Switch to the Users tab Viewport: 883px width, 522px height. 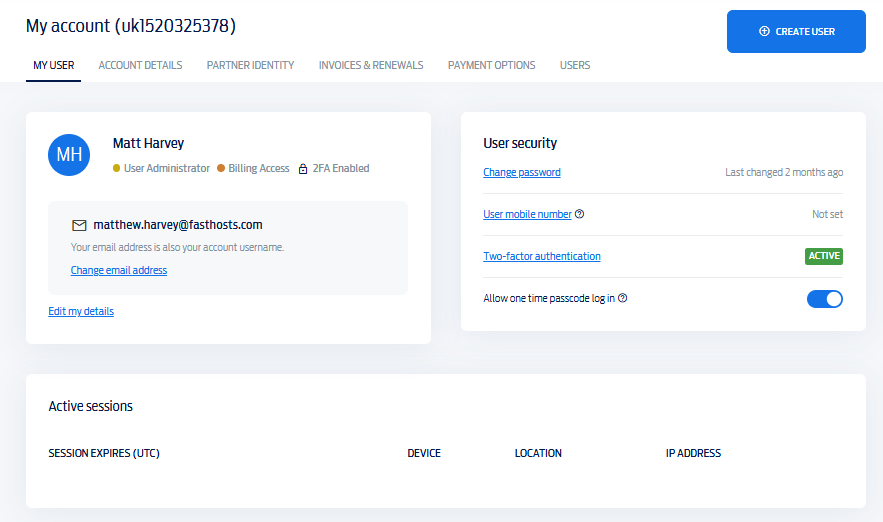point(575,65)
